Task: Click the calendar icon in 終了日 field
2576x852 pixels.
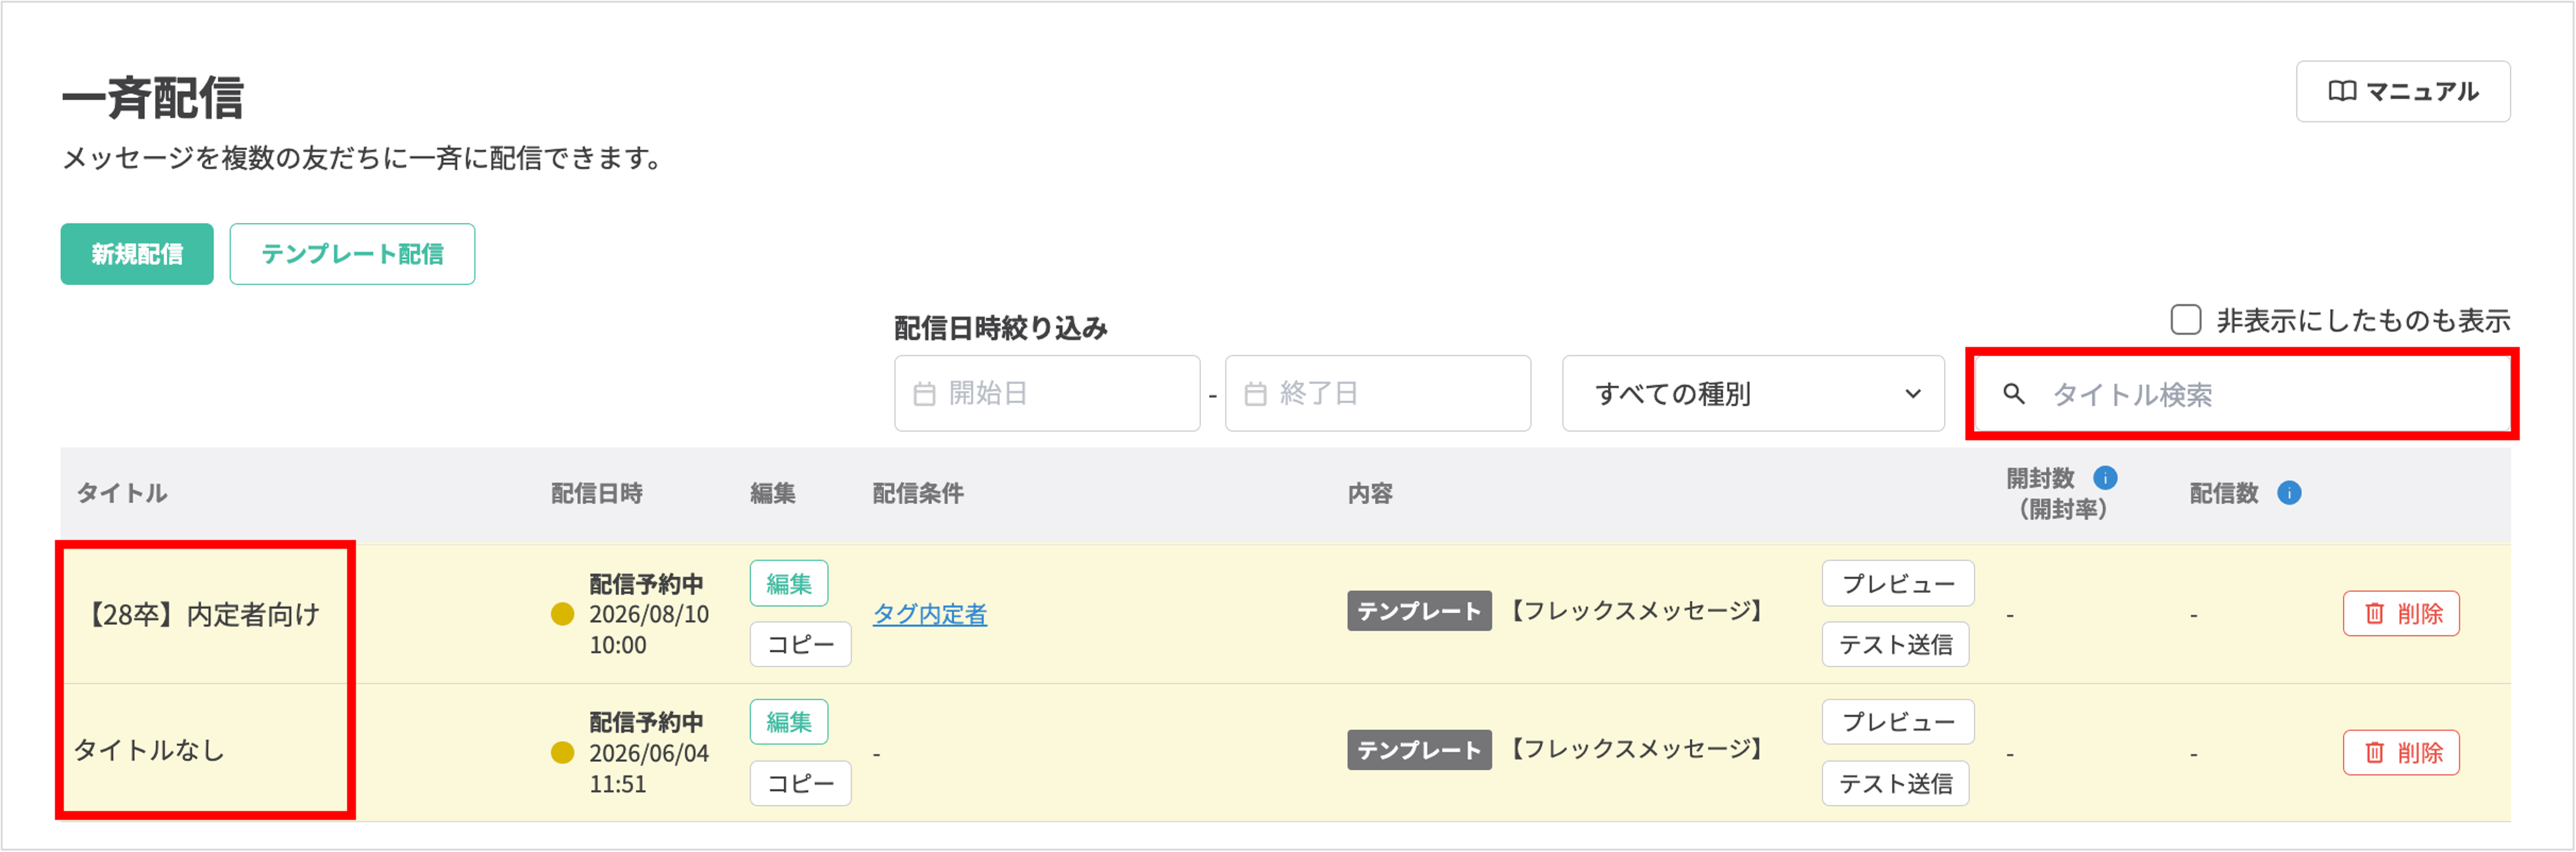Action: coord(1255,394)
